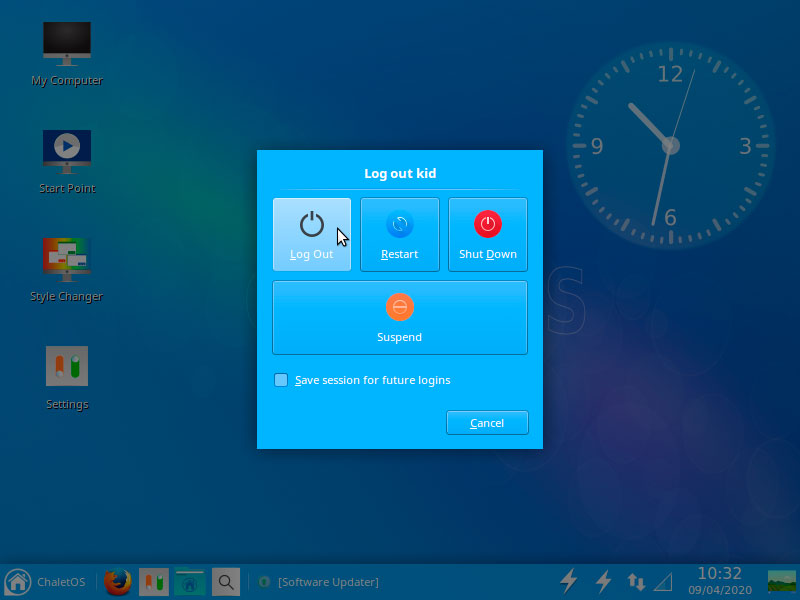
Task: Open the home folder file manager in taskbar
Action: 190,582
